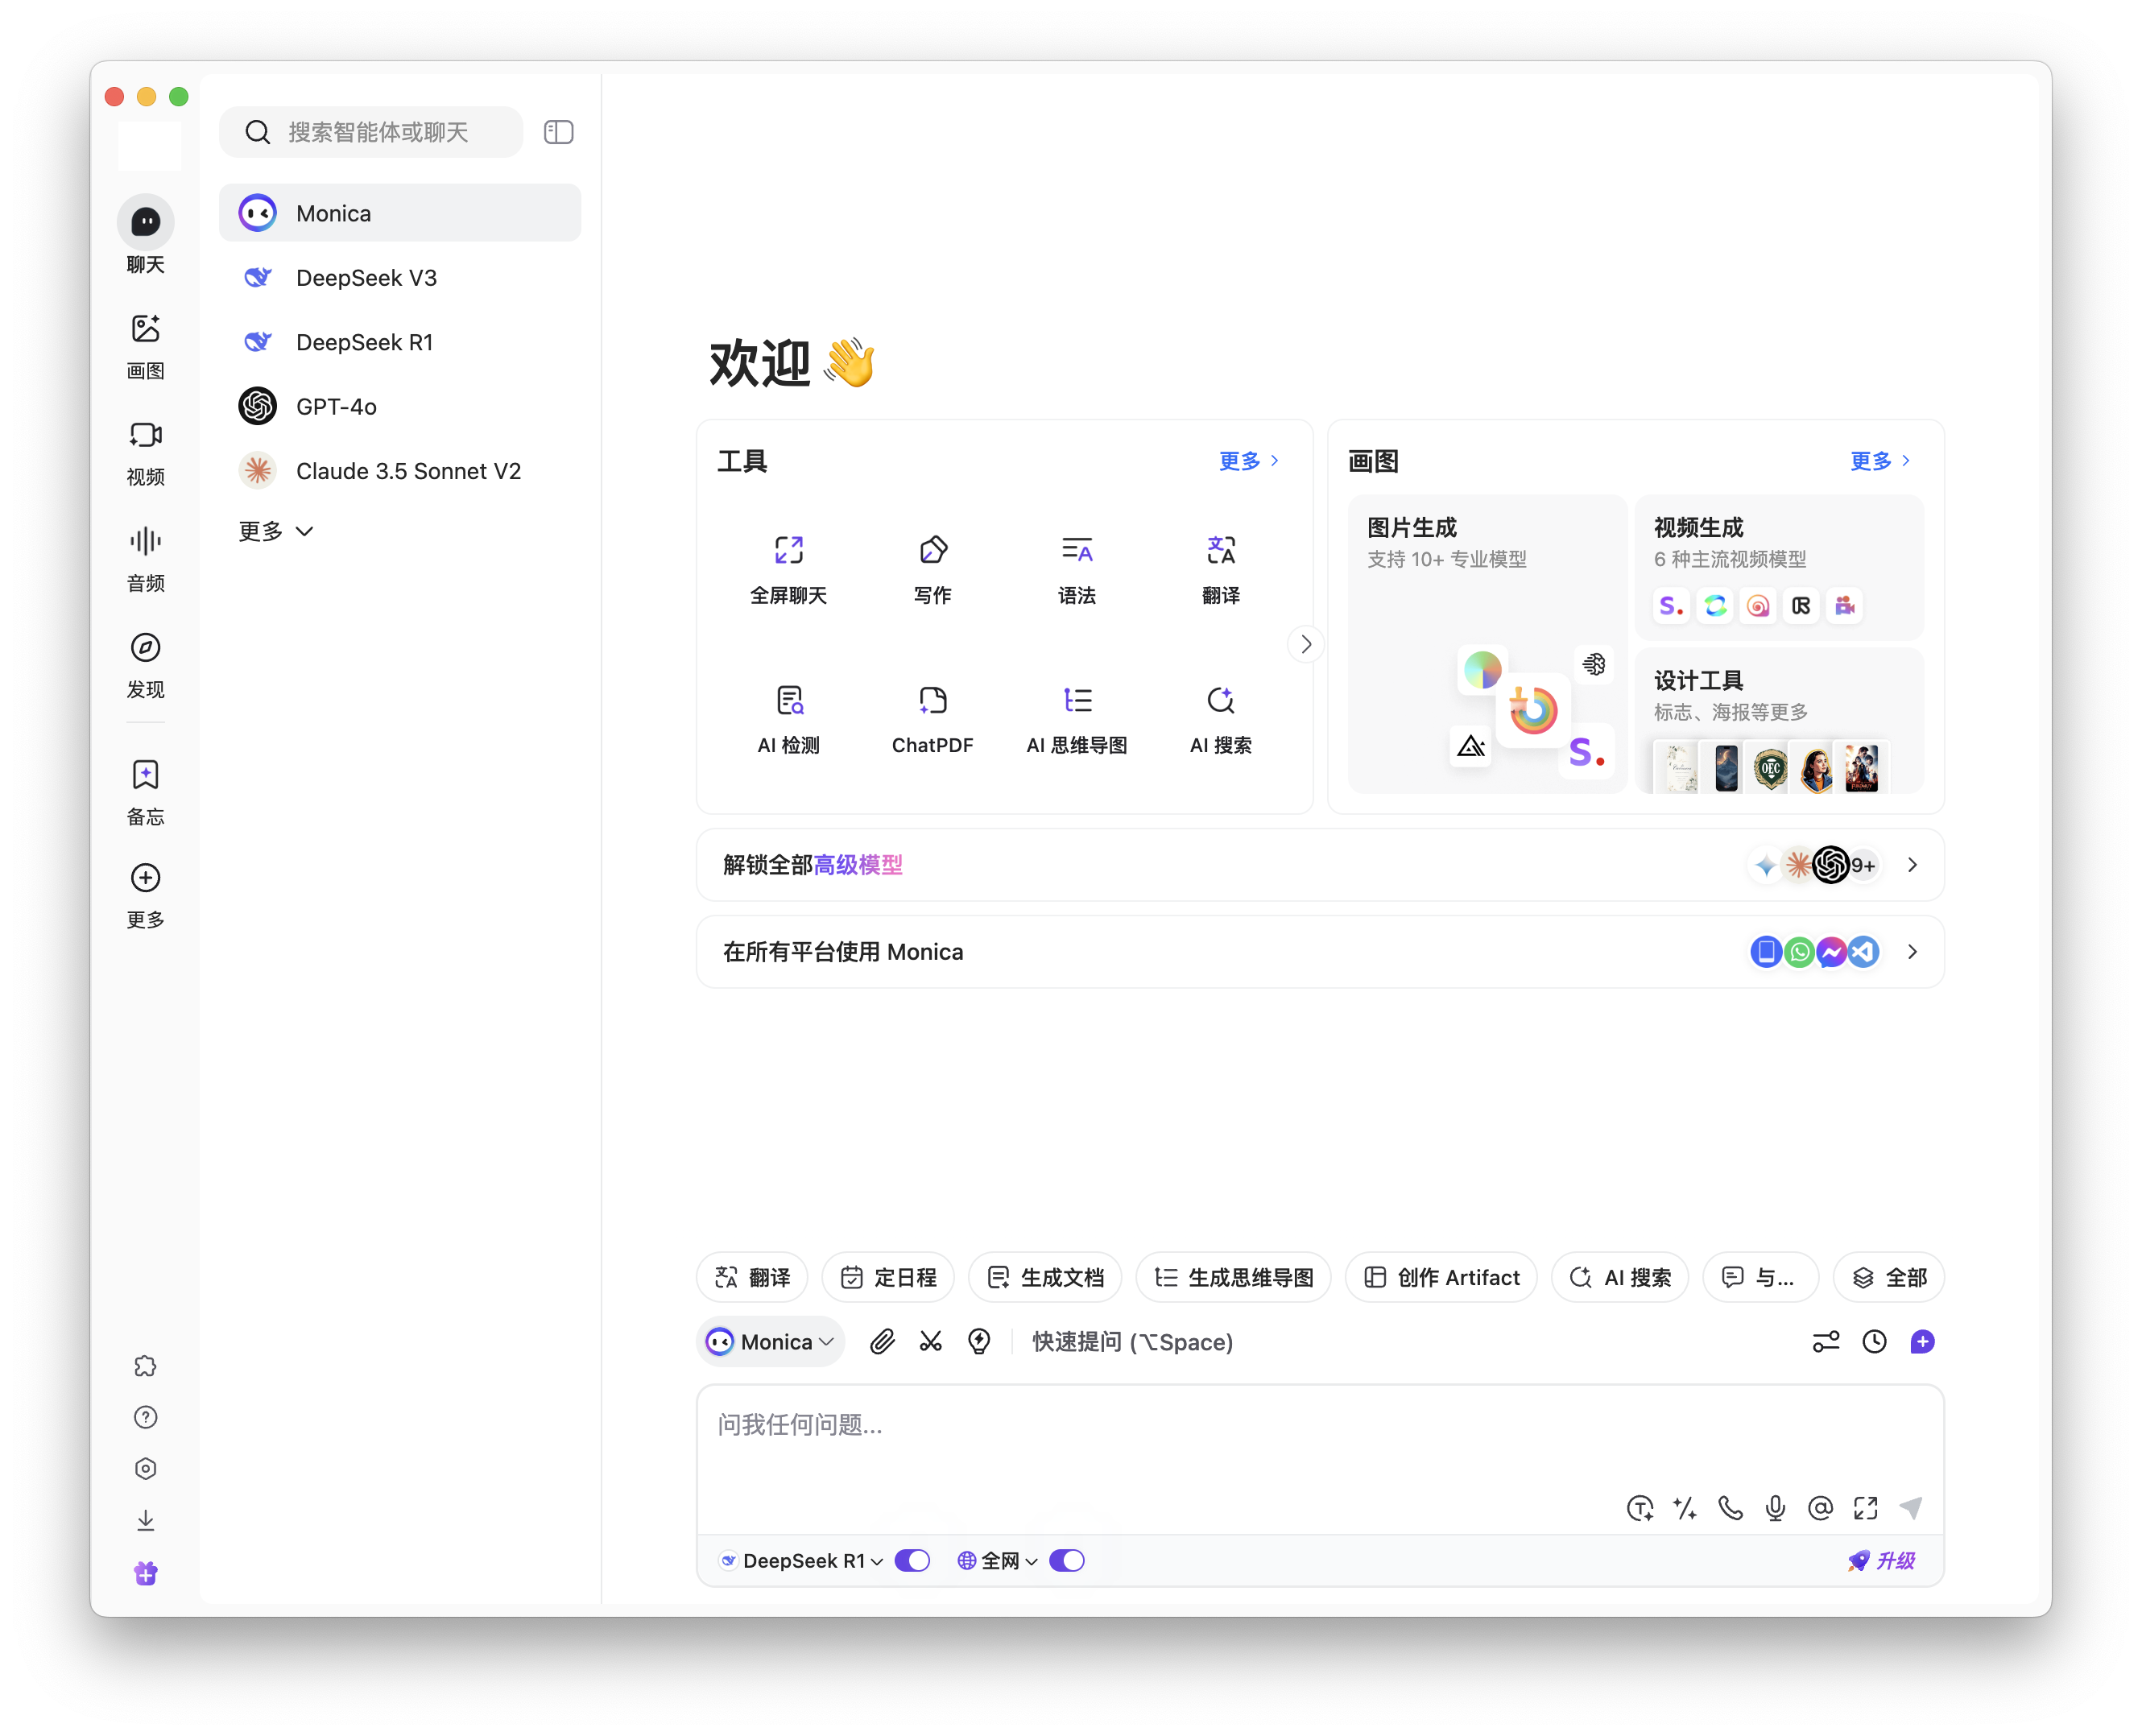Open the 写作 writing tool
Viewport: 2142px width, 1736px height.
(x=932, y=570)
